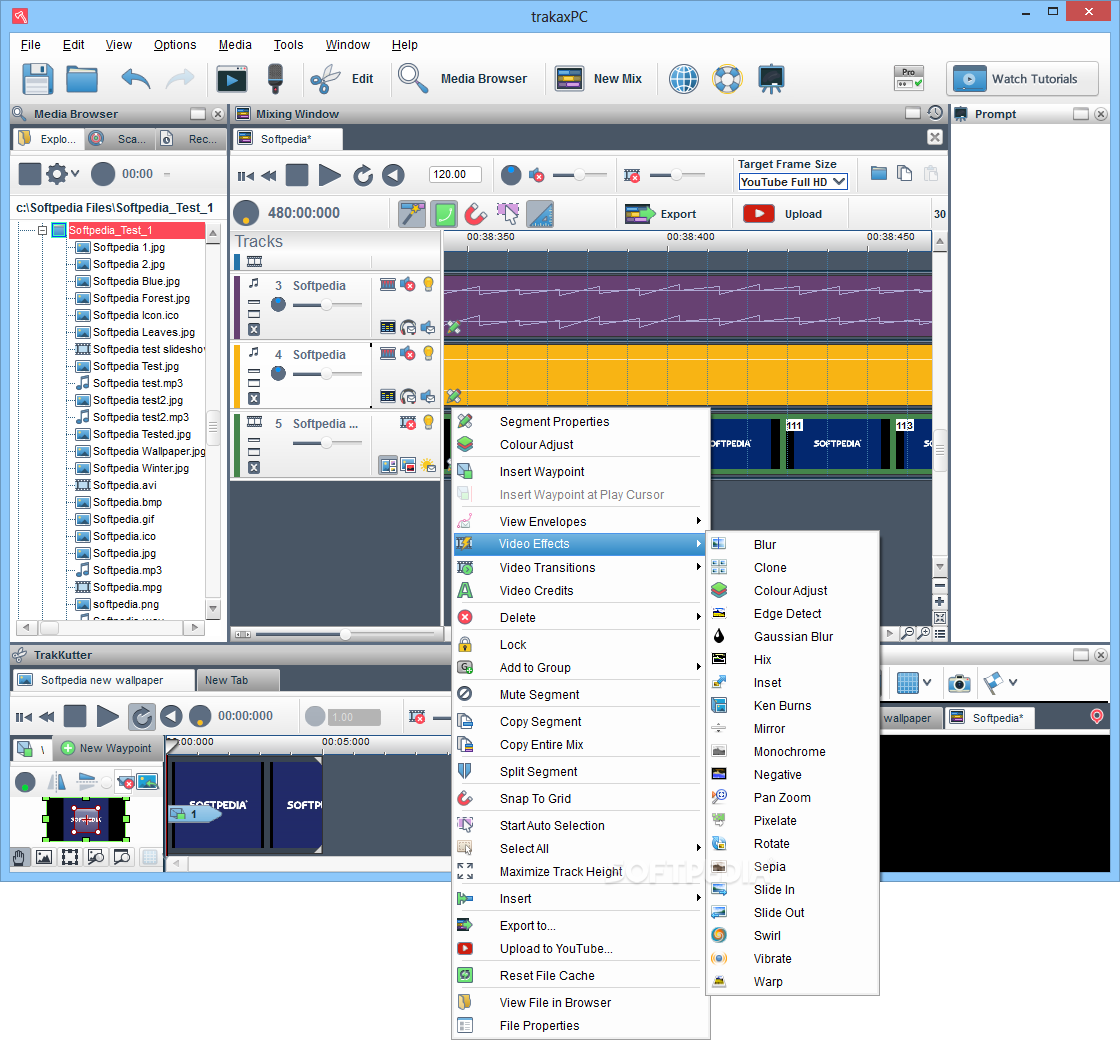Click the zoom out magnifier below timeline
This screenshot has height=1040, width=1120.
click(x=907, y=633)
